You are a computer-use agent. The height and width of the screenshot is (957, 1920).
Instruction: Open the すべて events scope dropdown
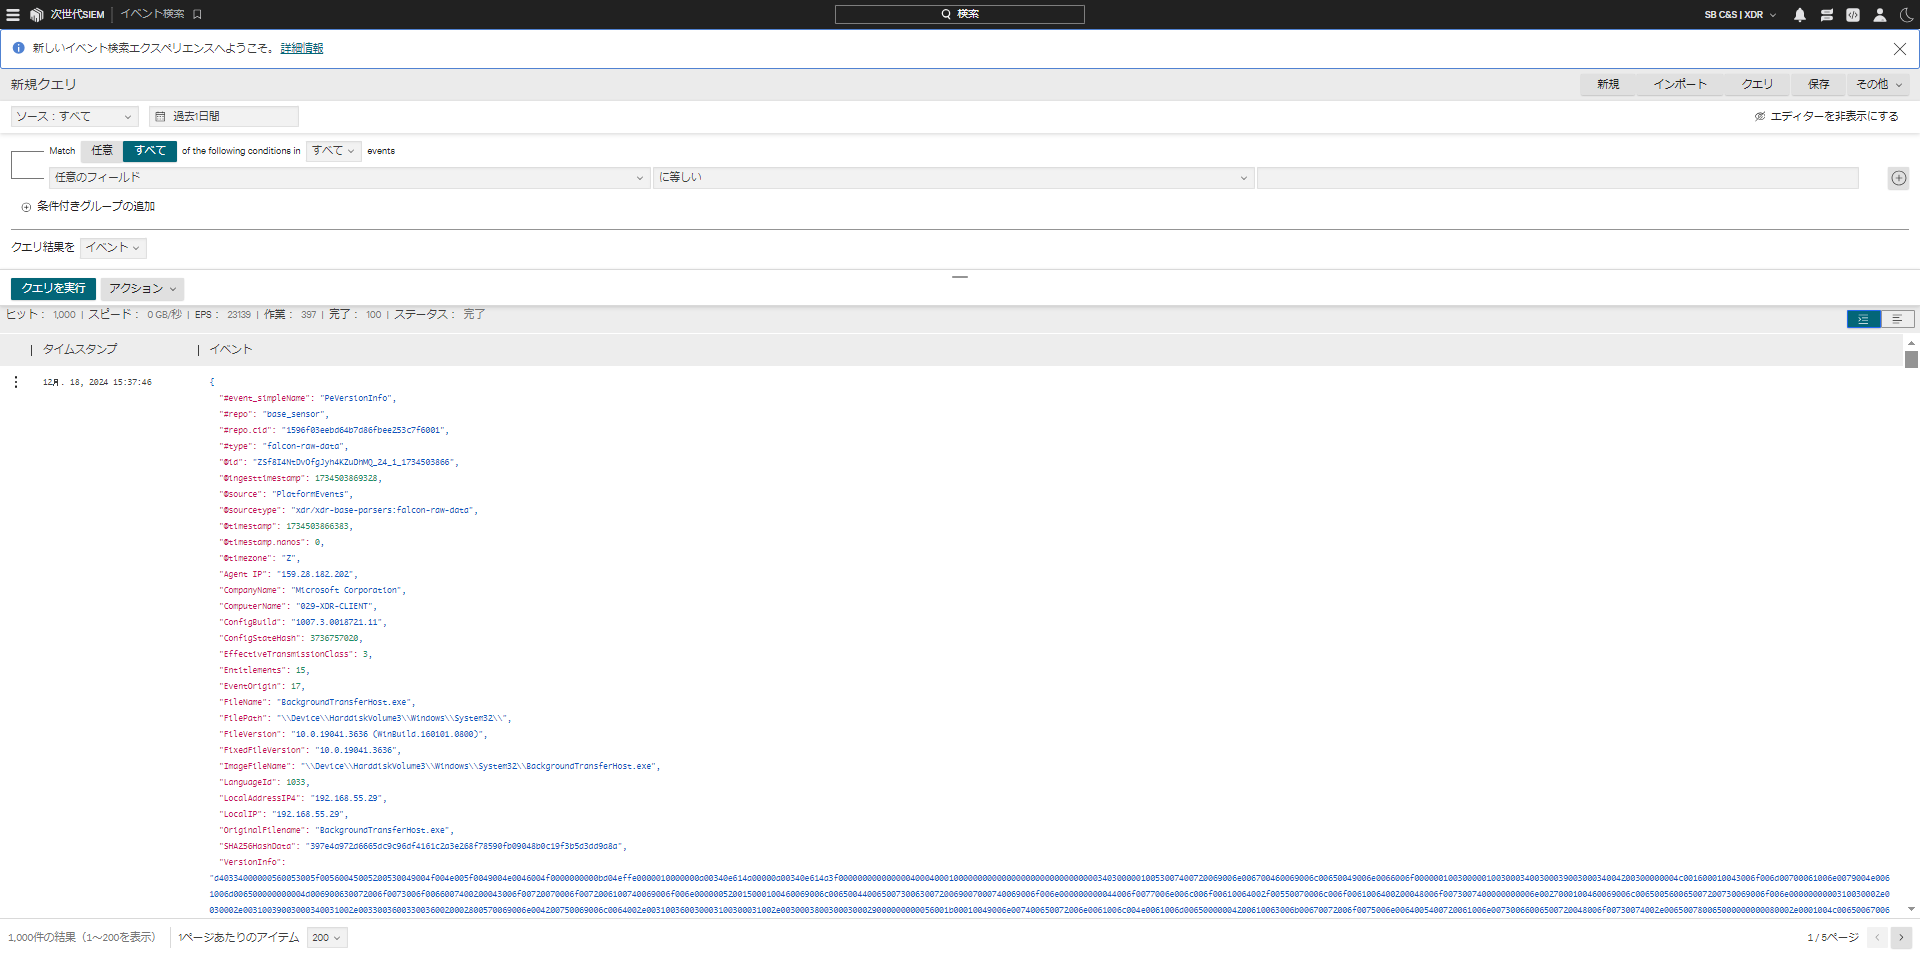pyautogui.click(x=333, y=151)
